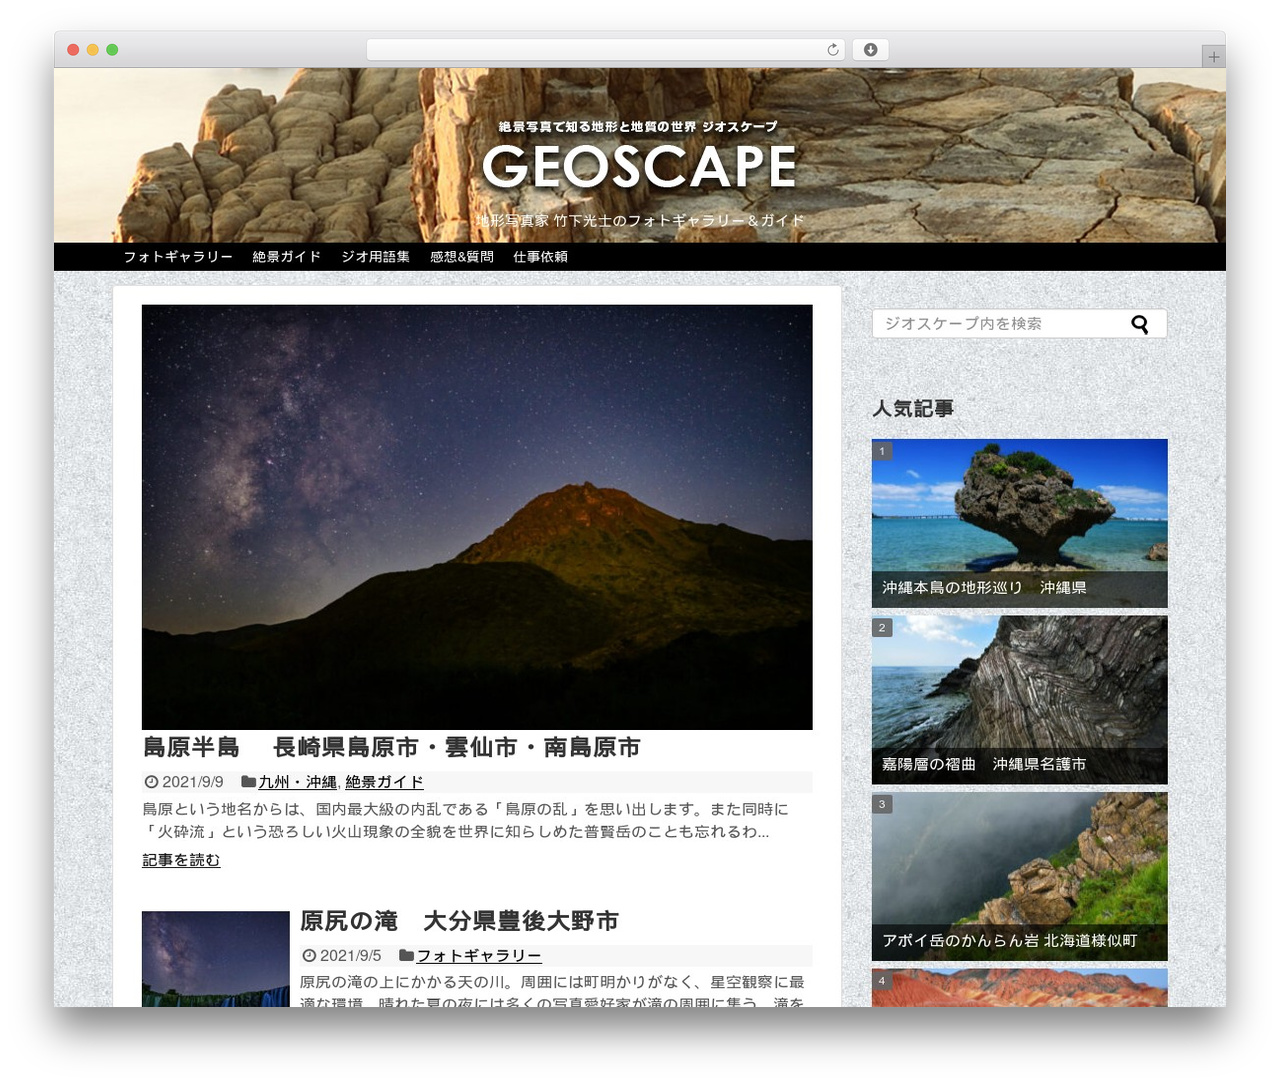Open 絶景ガイド in the navigation menu
The image size is (1280, 1084).
click(287, 257)
